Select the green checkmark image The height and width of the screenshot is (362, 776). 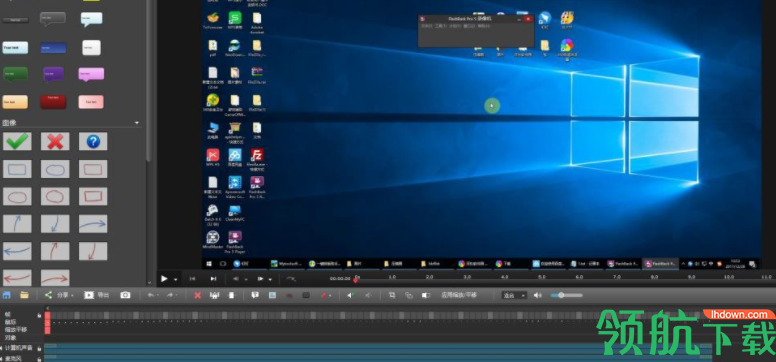(x=17, y=141)
